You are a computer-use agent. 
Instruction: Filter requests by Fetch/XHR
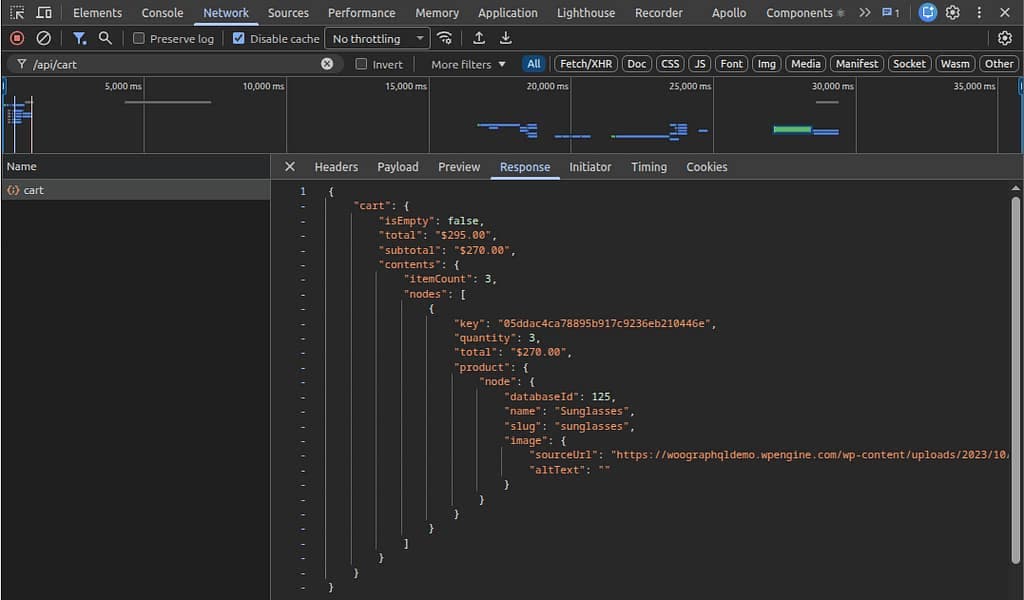click(586, 64)
